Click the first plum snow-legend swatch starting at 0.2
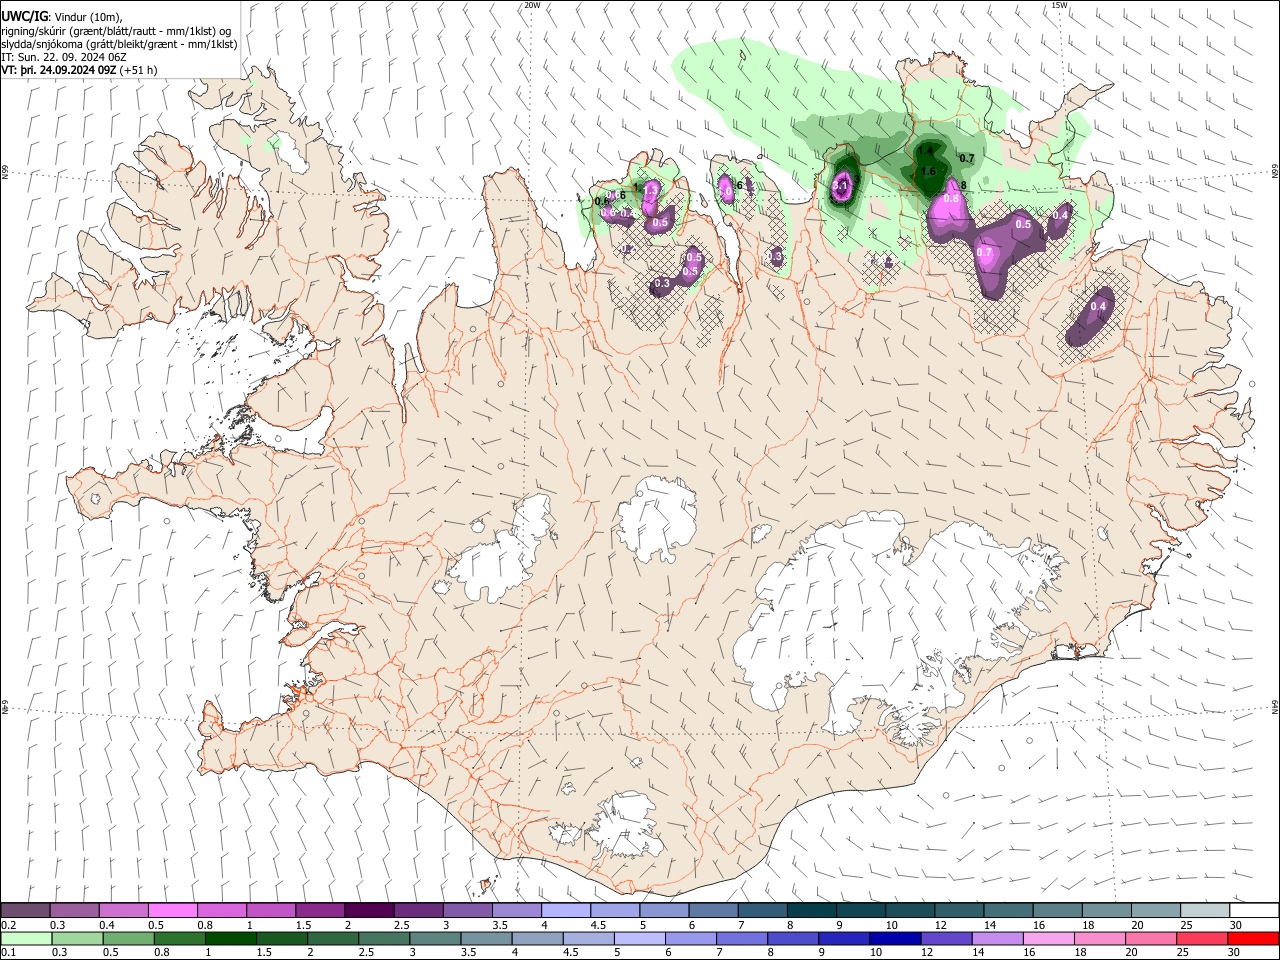The height and width of the screenshot is (960, 1280). point(25,911)
